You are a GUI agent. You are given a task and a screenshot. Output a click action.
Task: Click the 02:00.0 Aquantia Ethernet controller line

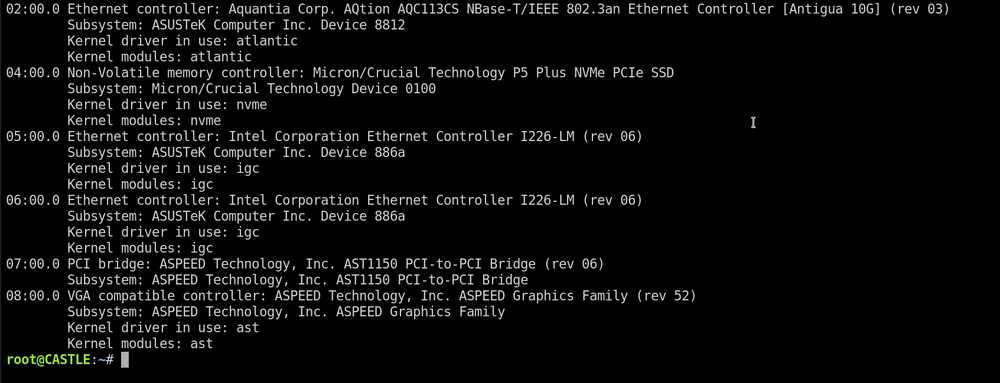[x=478, y=10]
